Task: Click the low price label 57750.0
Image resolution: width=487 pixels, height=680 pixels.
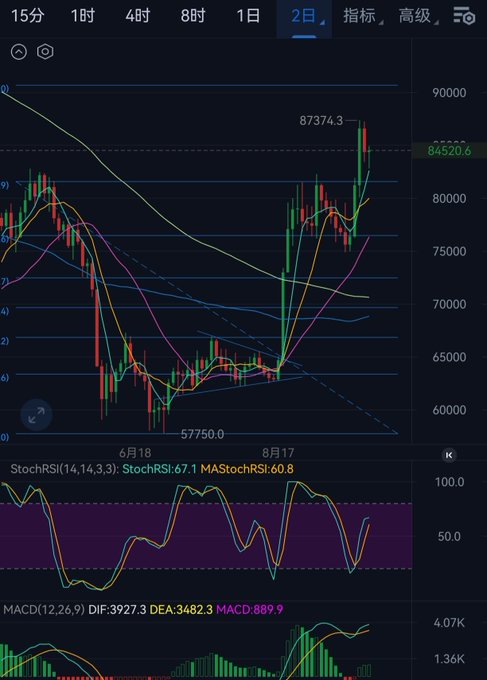Action: (202, 434)
